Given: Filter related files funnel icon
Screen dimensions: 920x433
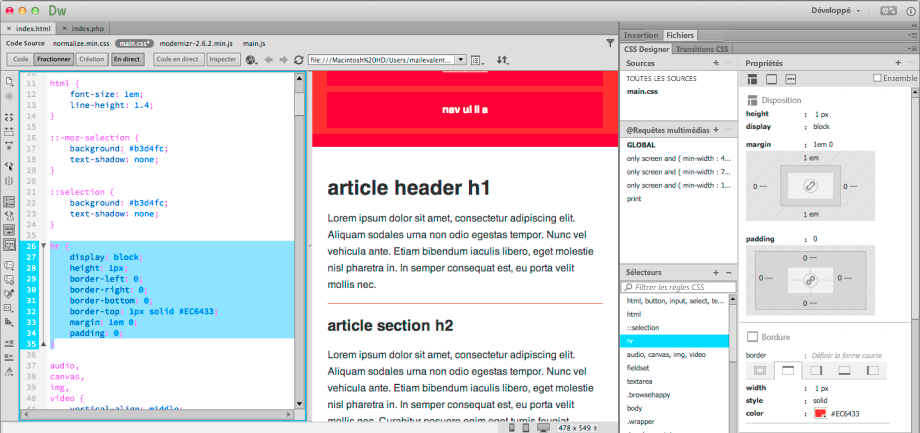Looking at the screenshot, I should [x=610, y=43].
